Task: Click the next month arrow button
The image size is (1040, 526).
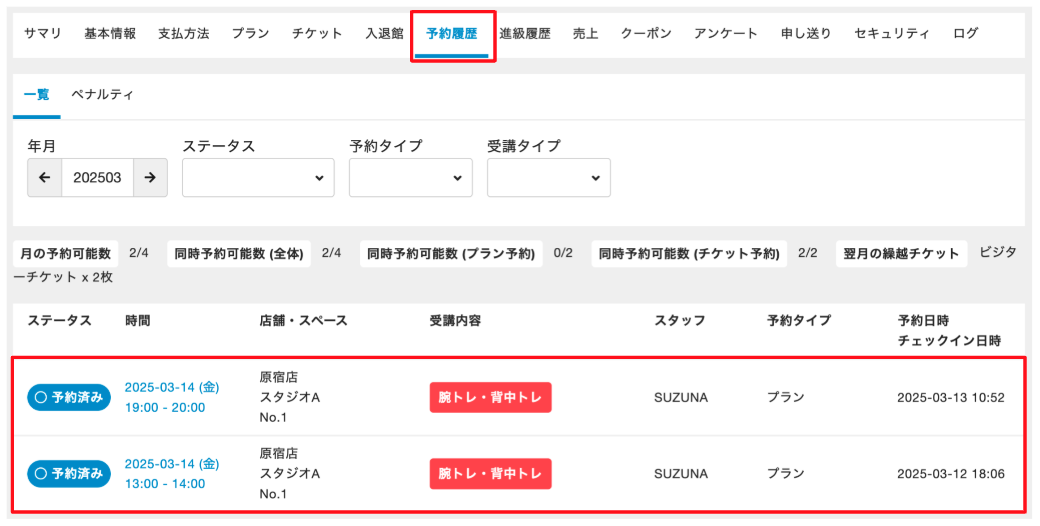Action: (x=150, y=178)
